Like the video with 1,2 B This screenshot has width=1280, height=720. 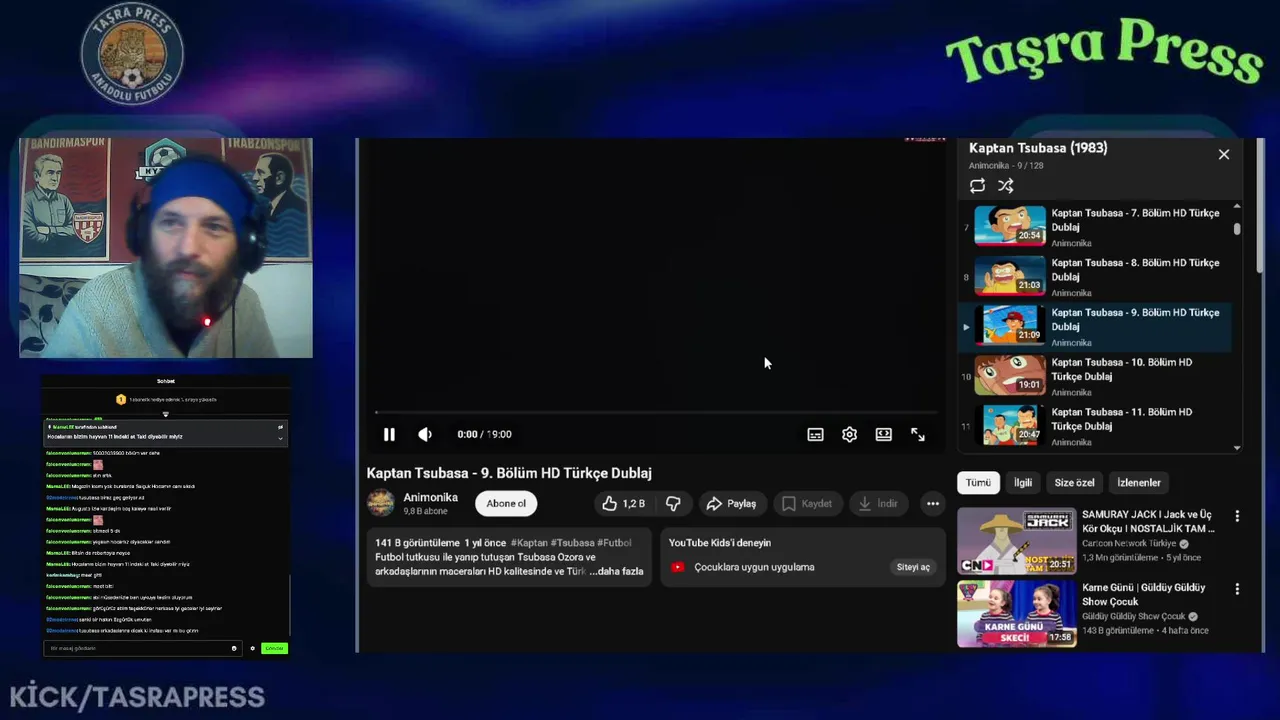623,503
